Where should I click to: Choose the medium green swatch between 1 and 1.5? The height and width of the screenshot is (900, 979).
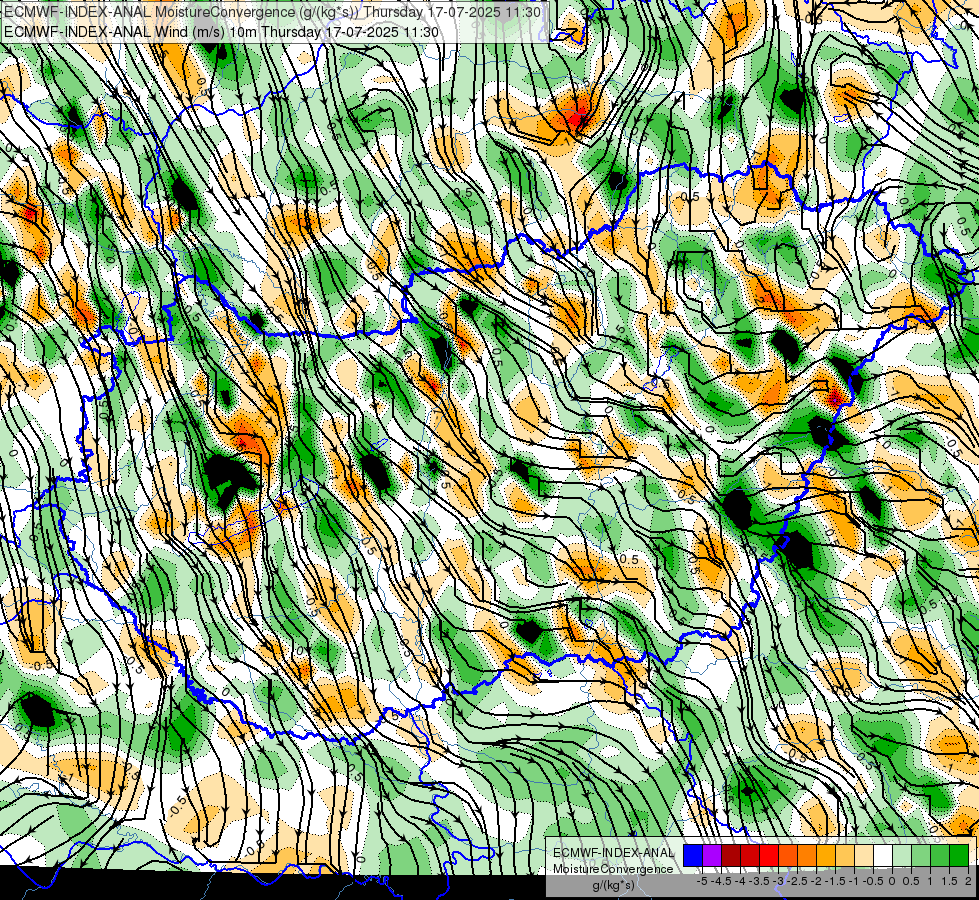coord(940,856)
